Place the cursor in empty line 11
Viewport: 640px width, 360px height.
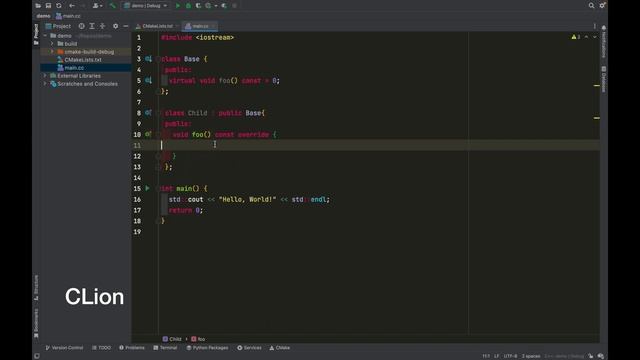tap(379, 145)
